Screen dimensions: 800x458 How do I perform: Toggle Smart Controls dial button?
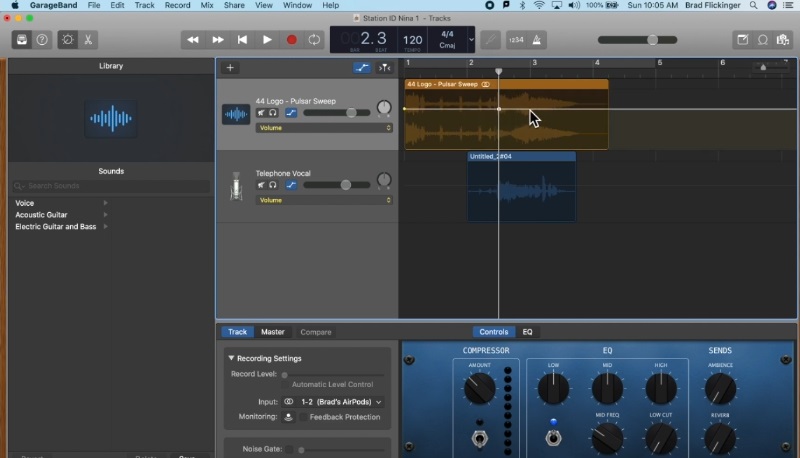[x=67, y=40]
